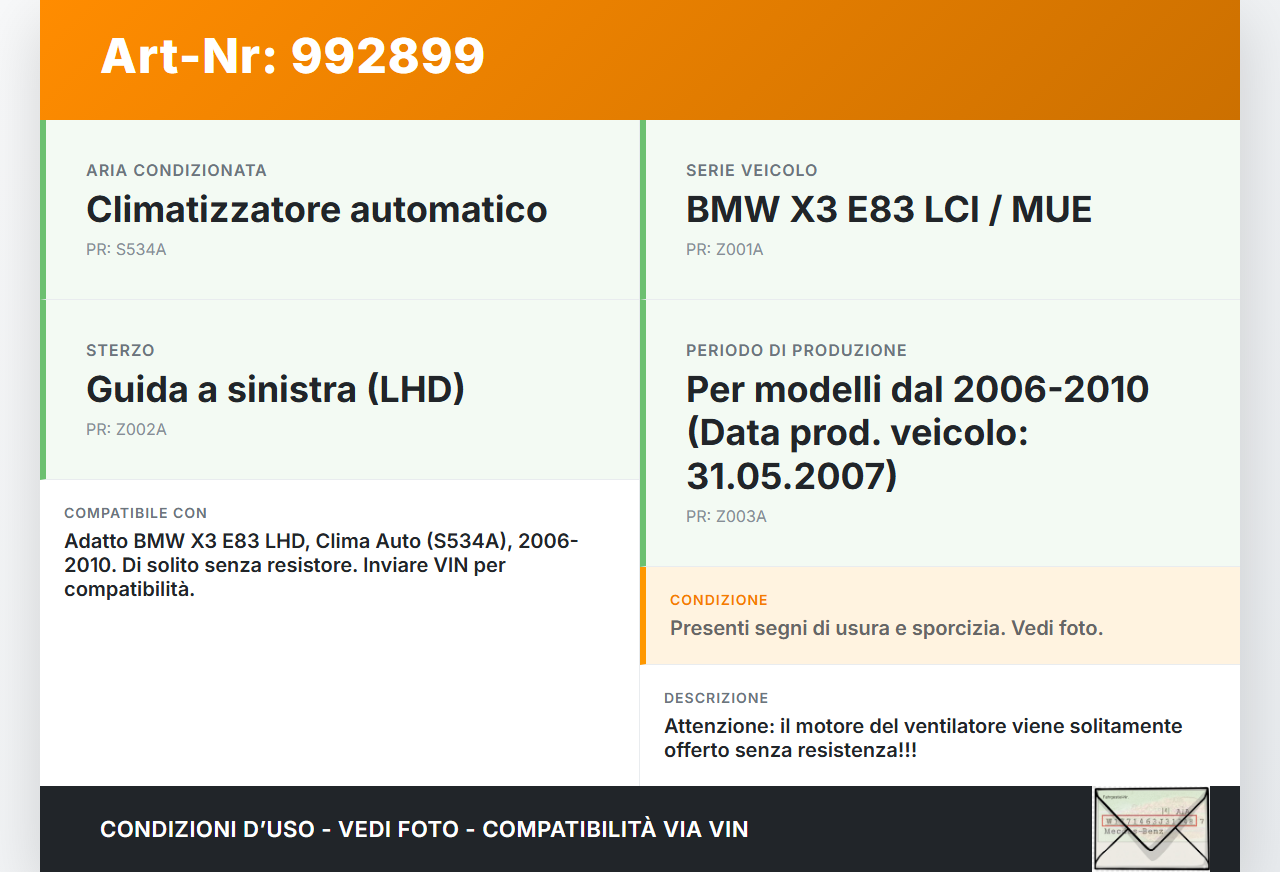Viewport: 1280px width, 872px height.
Task: Select 'Presenti segni di usura e sporcizia' text
Action: pos(886,629)
